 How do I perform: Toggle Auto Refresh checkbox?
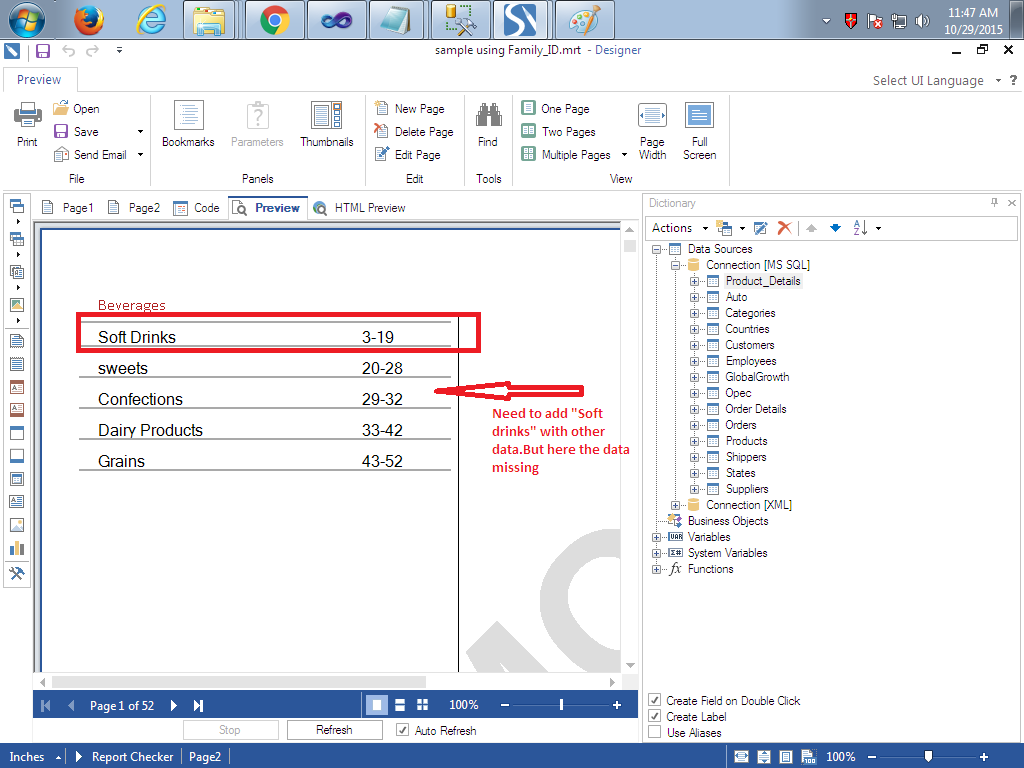point(403,730)
